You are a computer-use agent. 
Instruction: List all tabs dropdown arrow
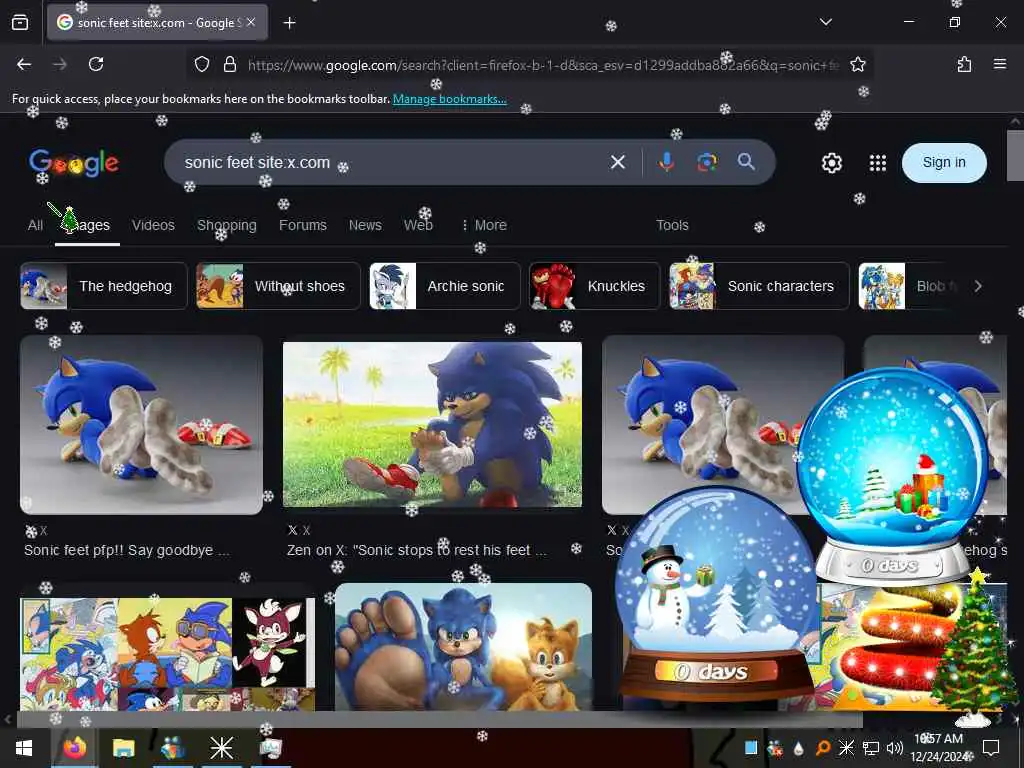click(x=825, y=22)
